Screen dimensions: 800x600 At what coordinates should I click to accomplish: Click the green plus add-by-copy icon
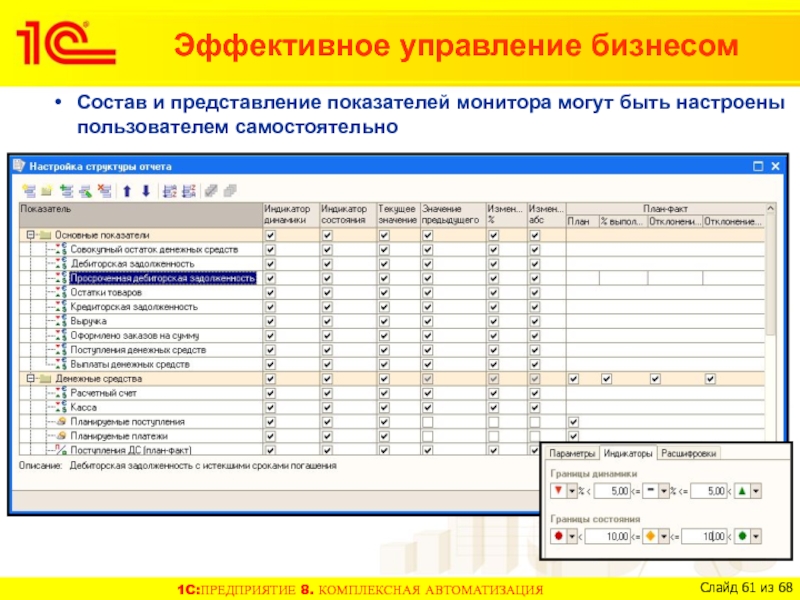66,191
